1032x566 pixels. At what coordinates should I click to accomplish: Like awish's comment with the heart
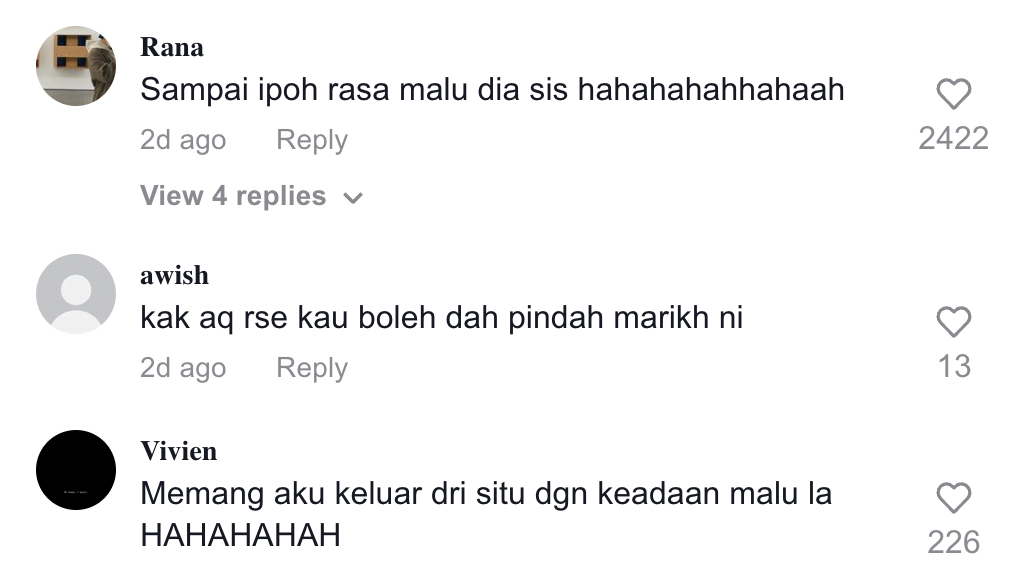coord(954,322)
